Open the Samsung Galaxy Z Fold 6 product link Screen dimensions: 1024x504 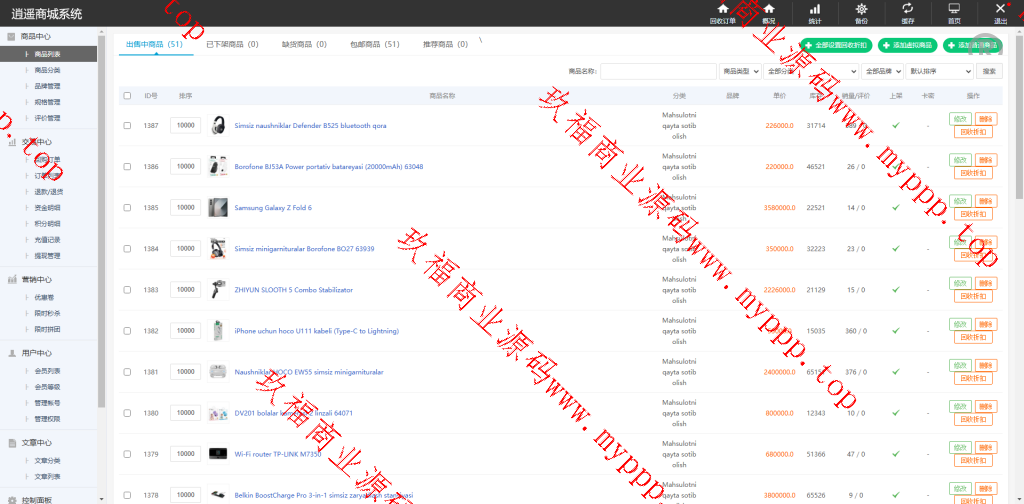point(273,208)
